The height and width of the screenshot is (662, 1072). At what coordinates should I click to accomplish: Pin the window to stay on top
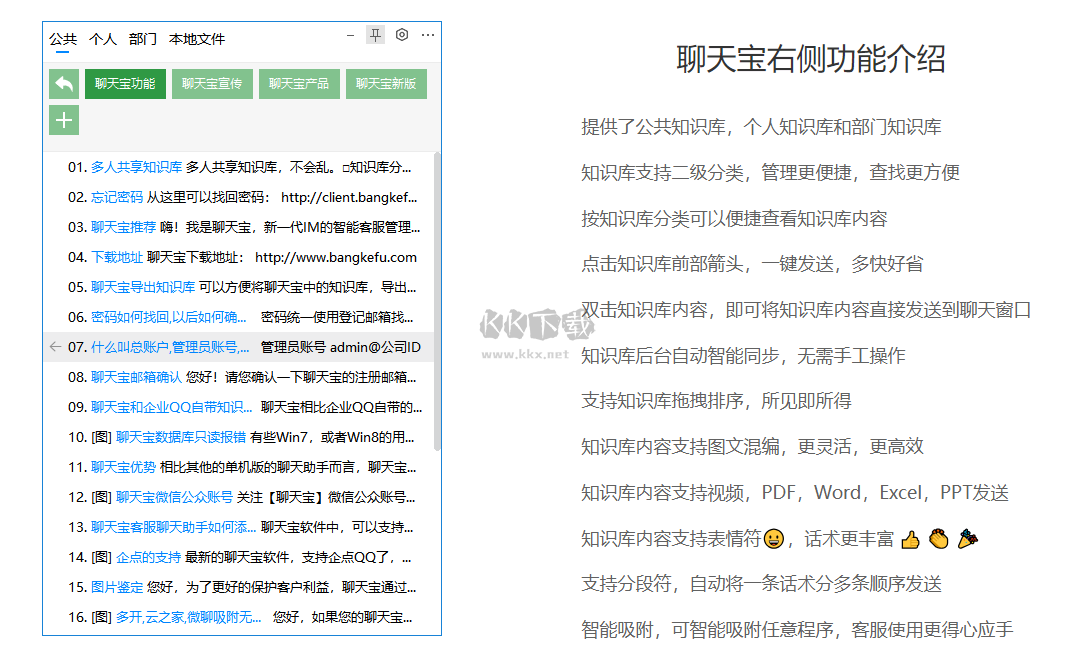pos(377,34)
